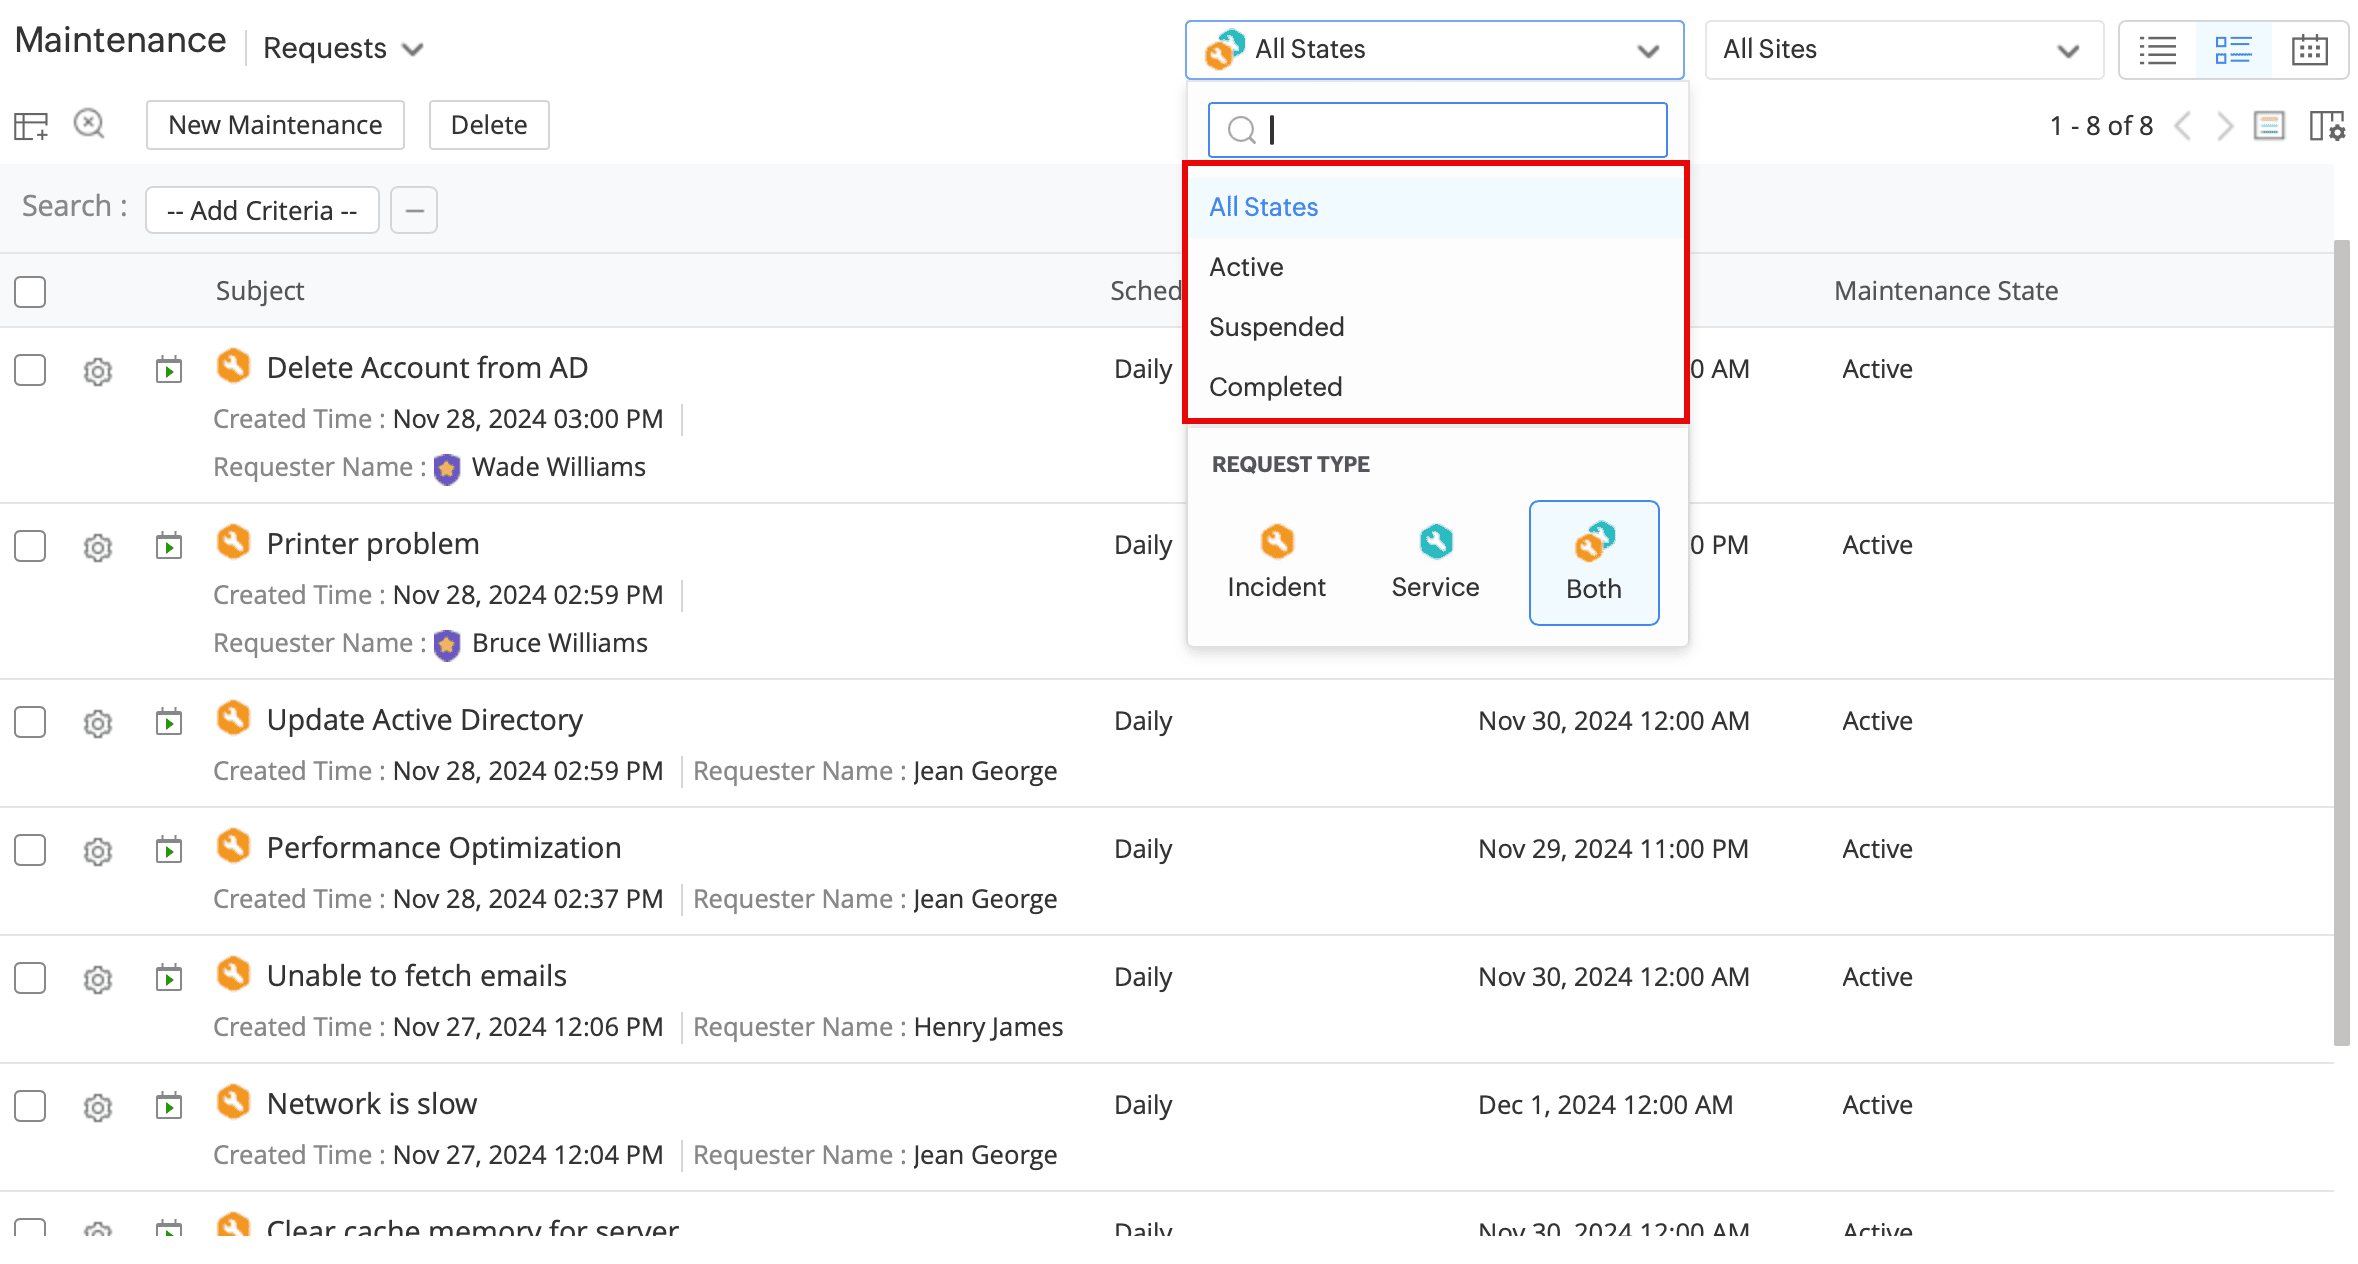Toggle the select-all header checkbox

click(30, 292)
